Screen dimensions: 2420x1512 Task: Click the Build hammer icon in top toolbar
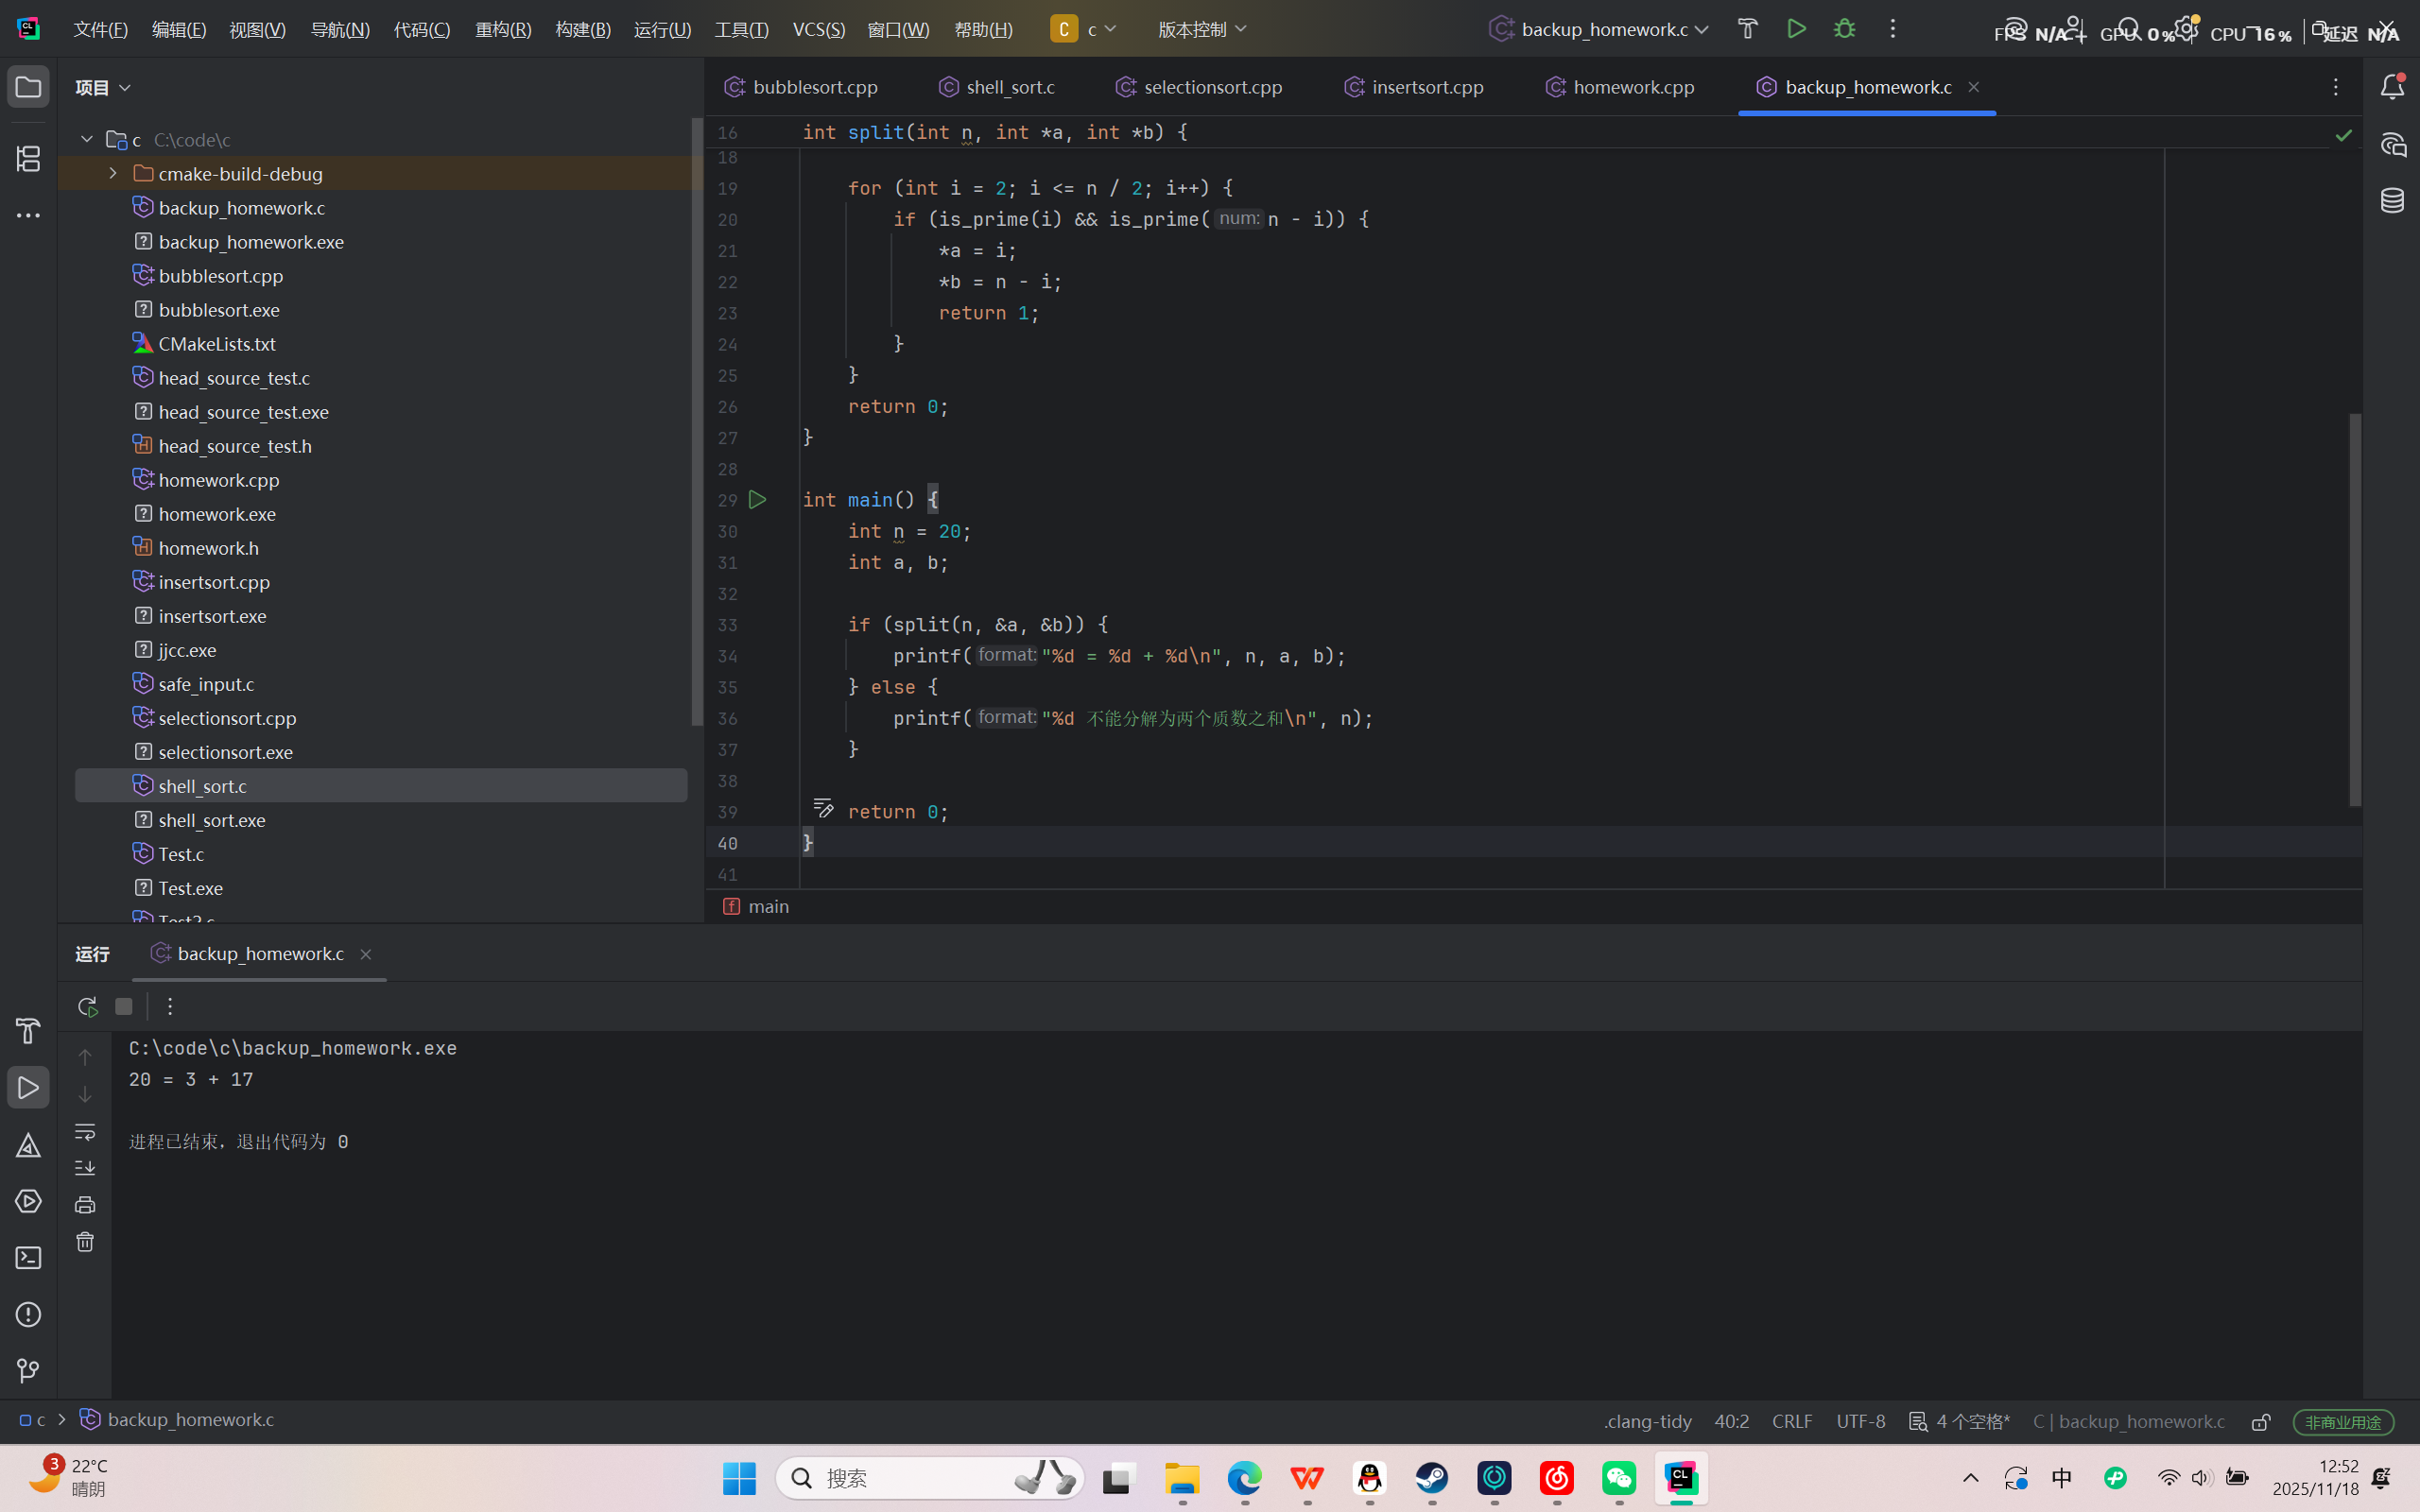pyautogui.click(x=1747, y=29)
